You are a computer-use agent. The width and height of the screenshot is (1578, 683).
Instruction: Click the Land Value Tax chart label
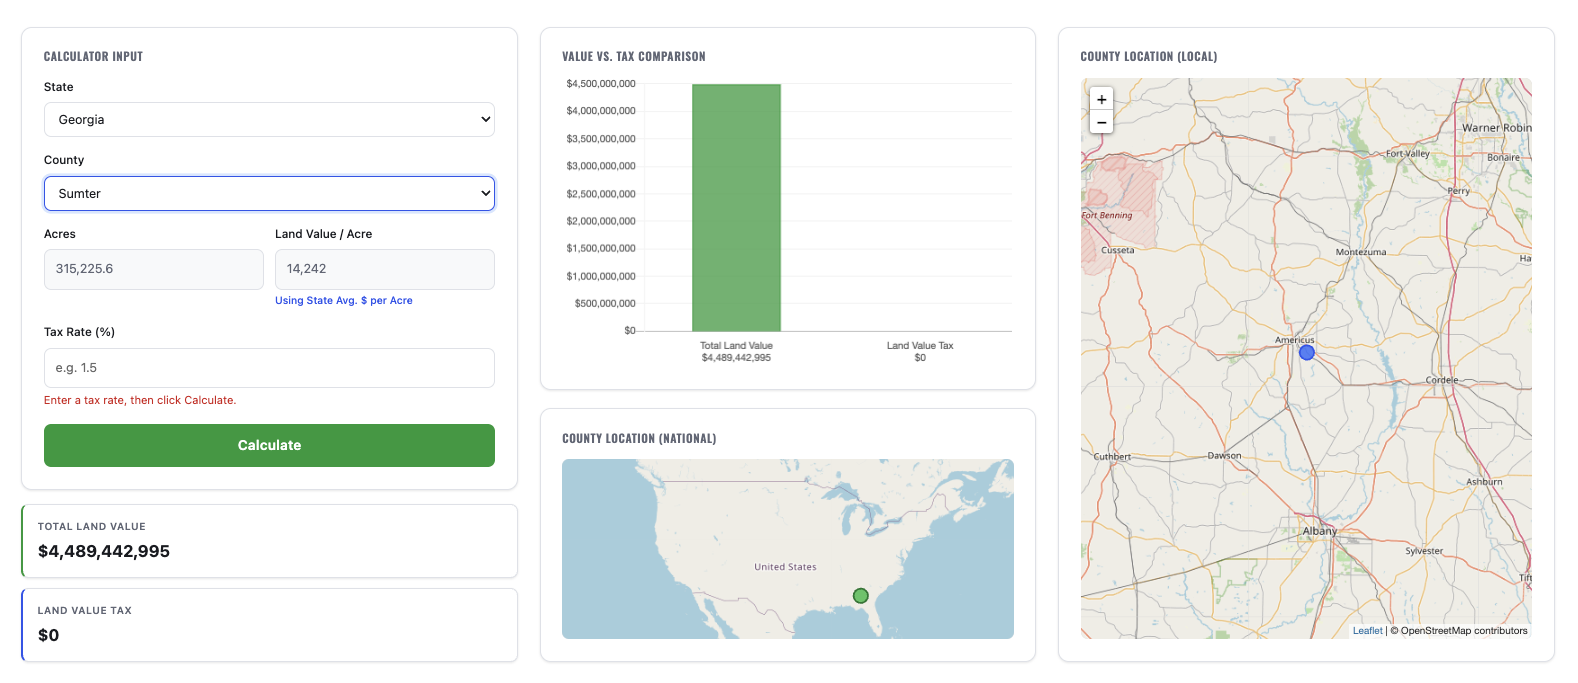pos(919,346)
